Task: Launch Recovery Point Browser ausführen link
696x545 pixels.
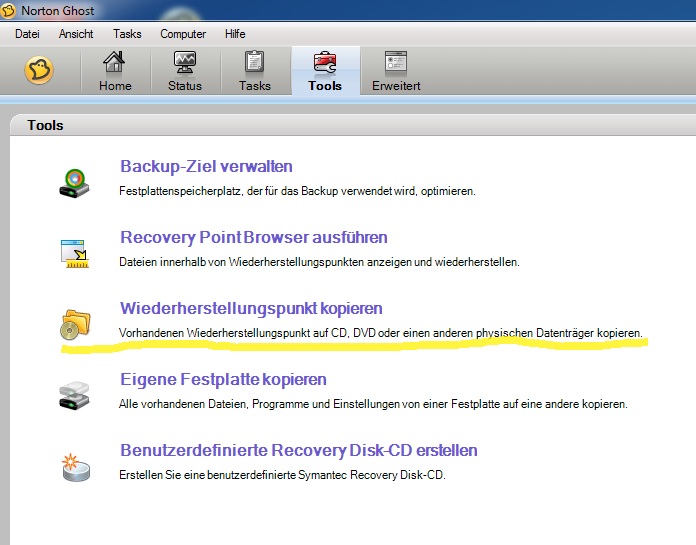Action: pos(253,237)
